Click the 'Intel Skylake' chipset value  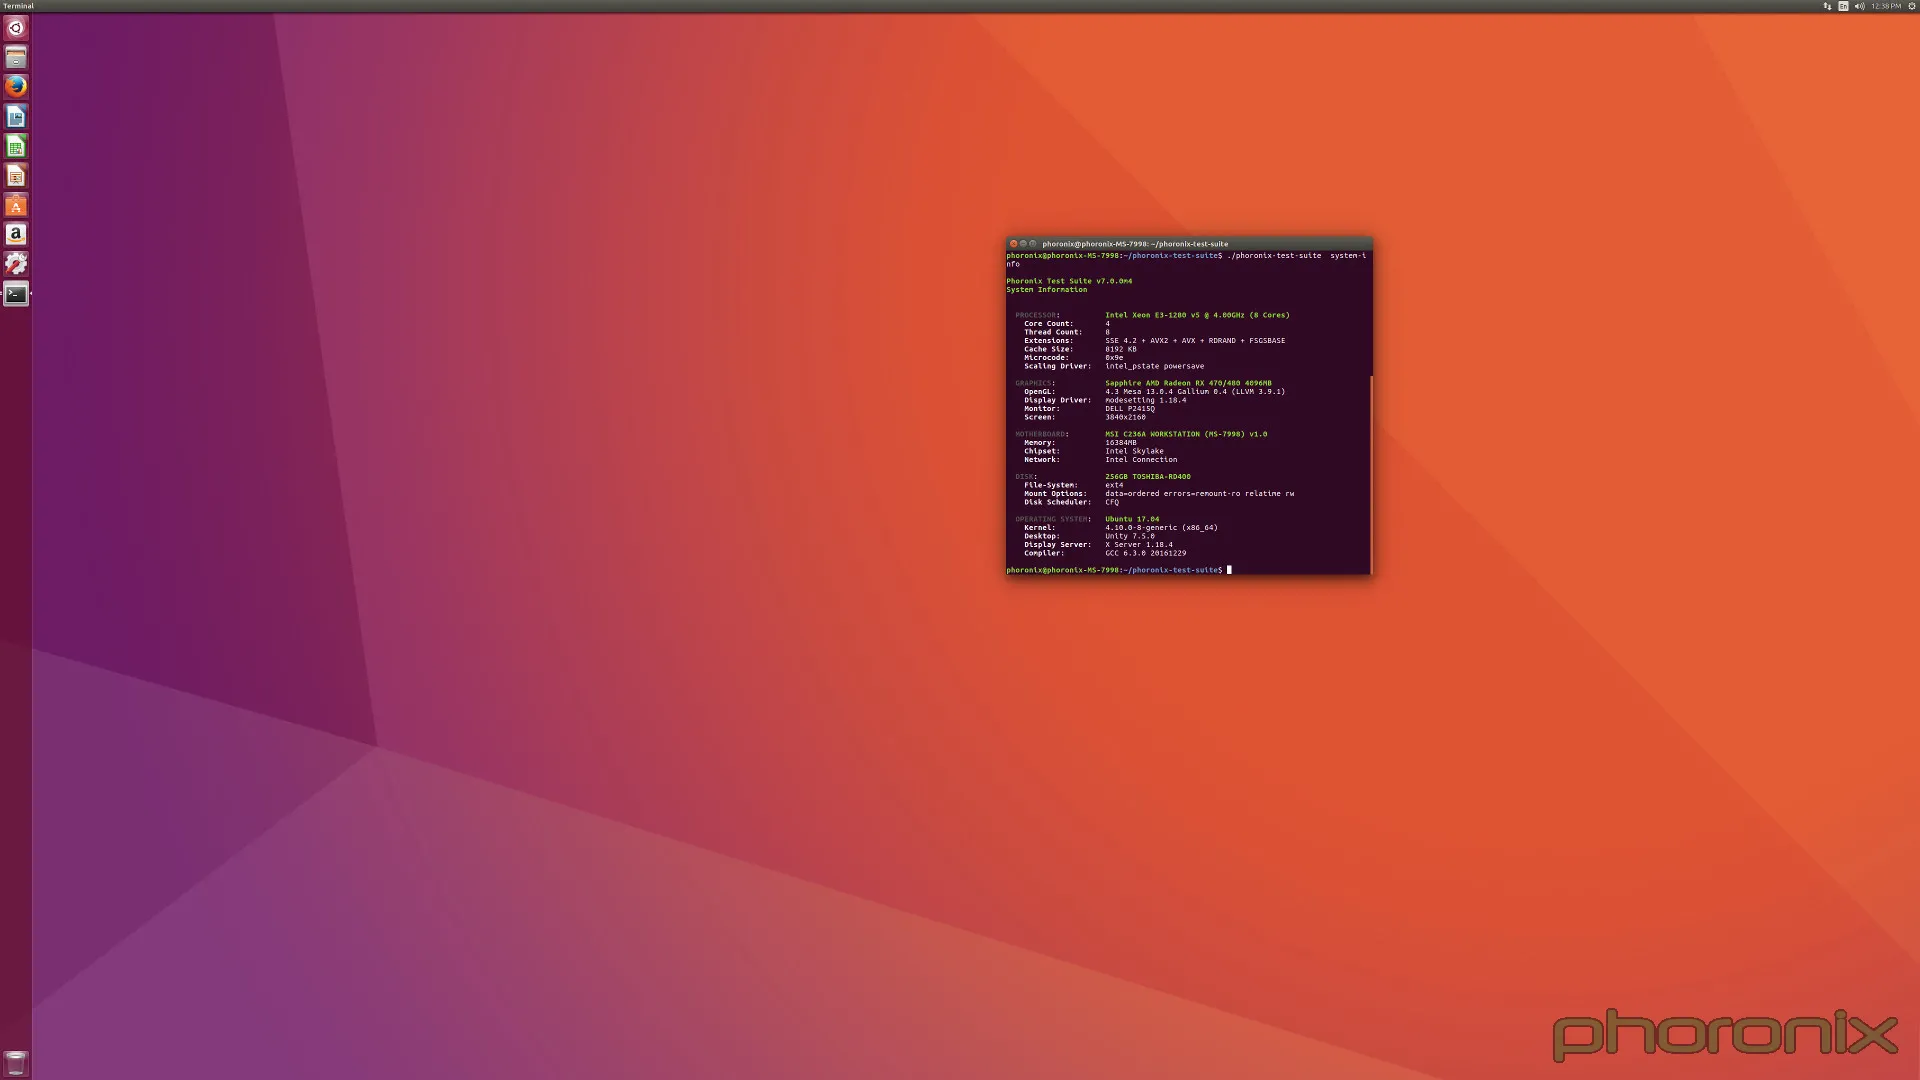[1134, 451]
